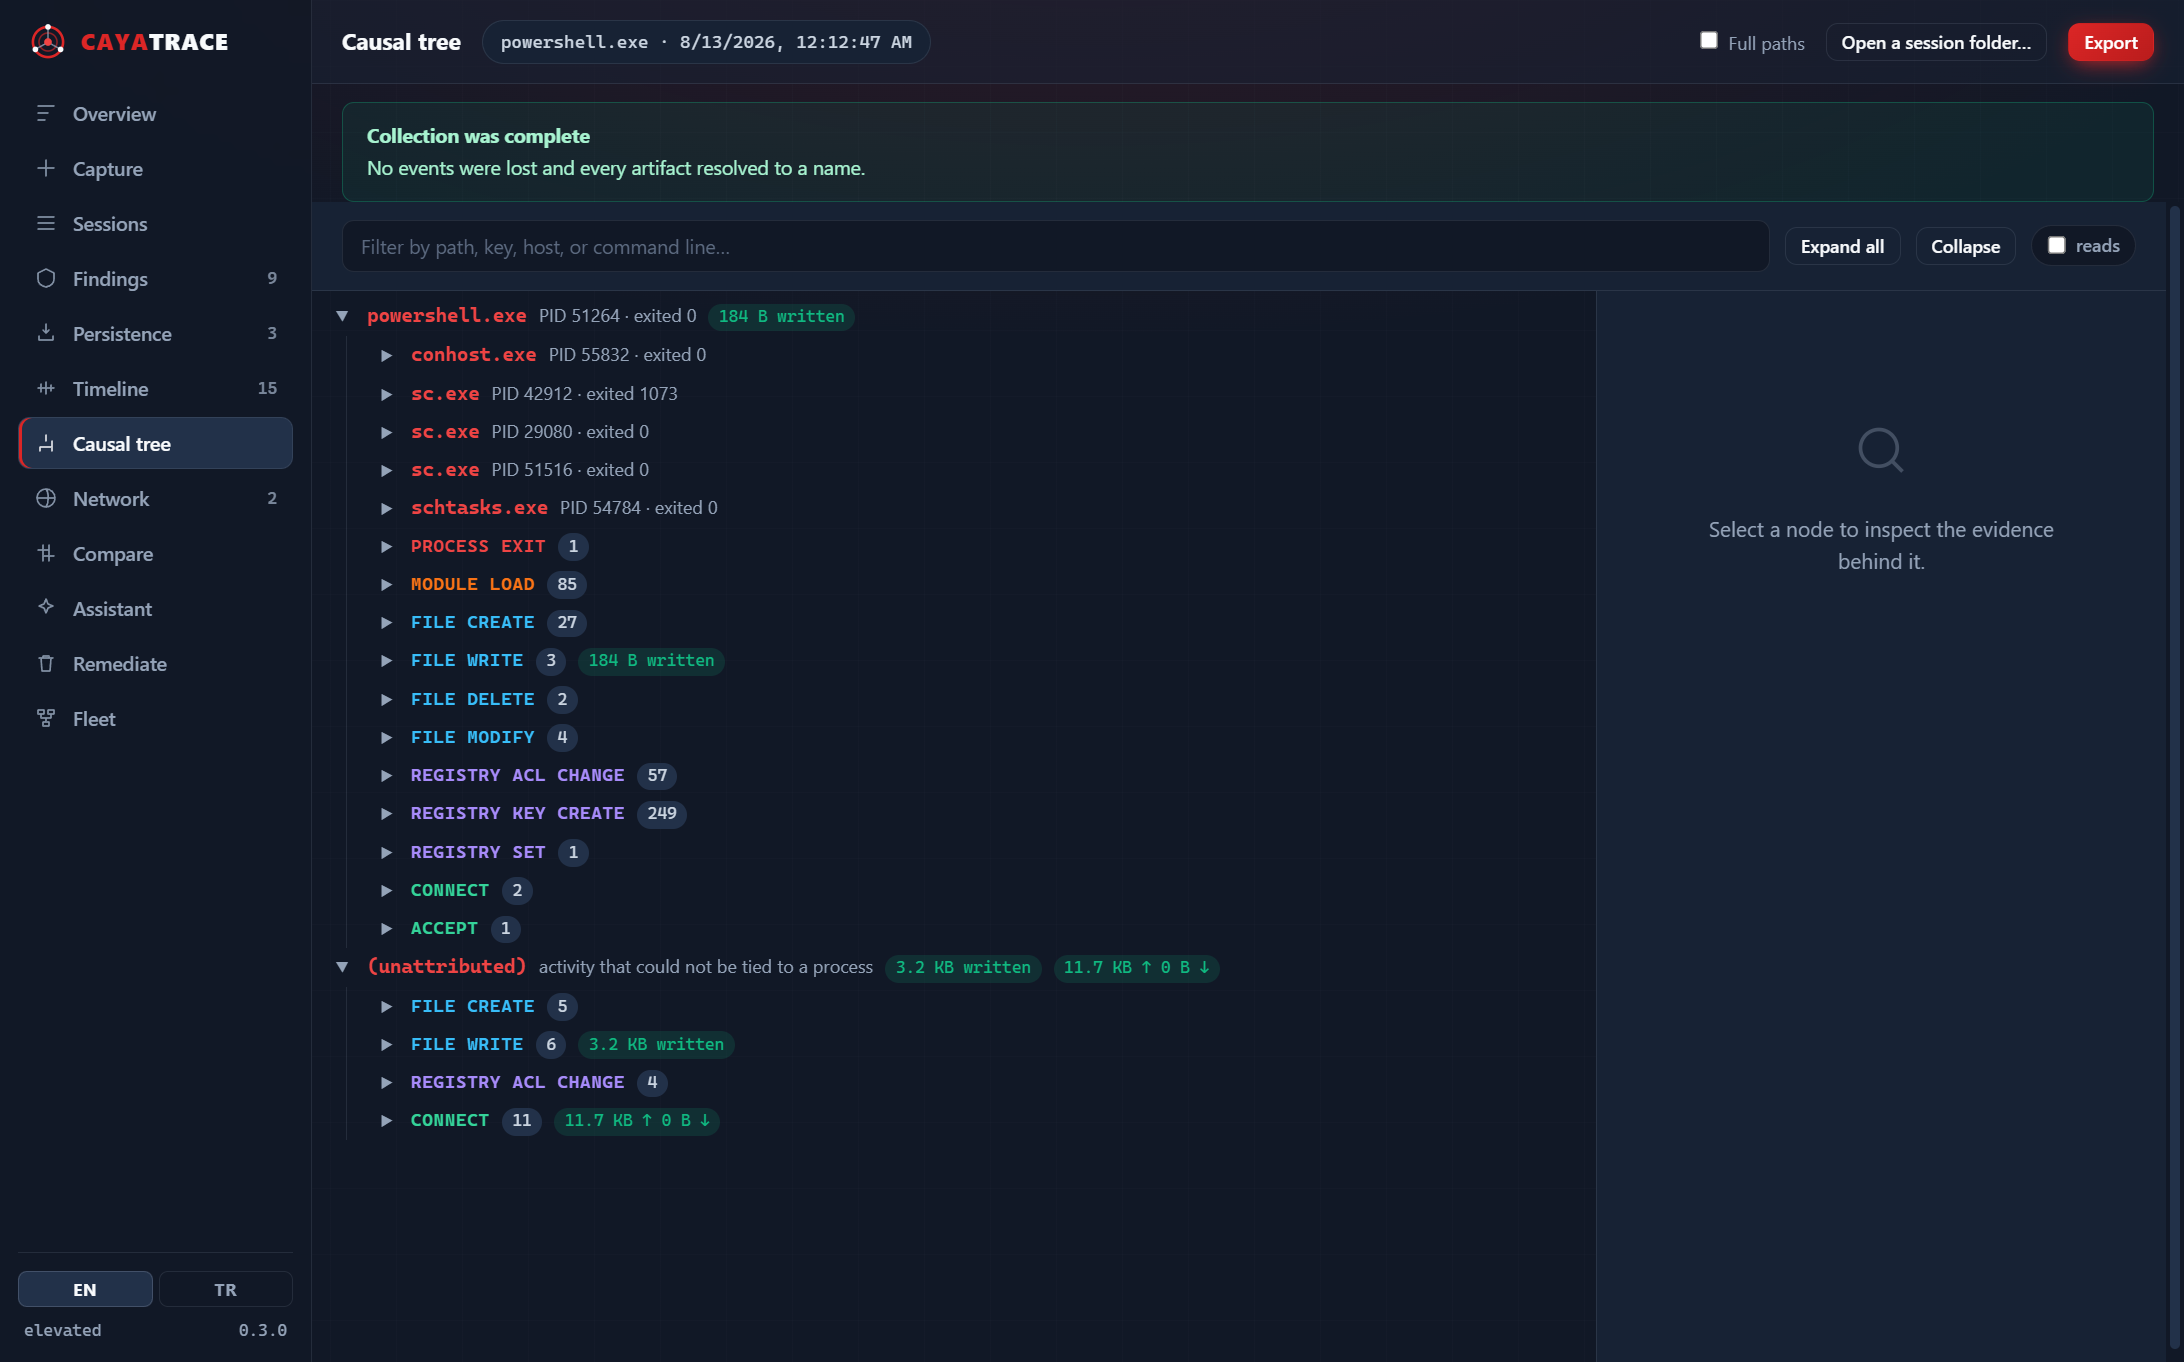Image resolution: width=2184 pixels, height=1362 pixels.
Task: Switch language to TR
Action: [226, 1289]
